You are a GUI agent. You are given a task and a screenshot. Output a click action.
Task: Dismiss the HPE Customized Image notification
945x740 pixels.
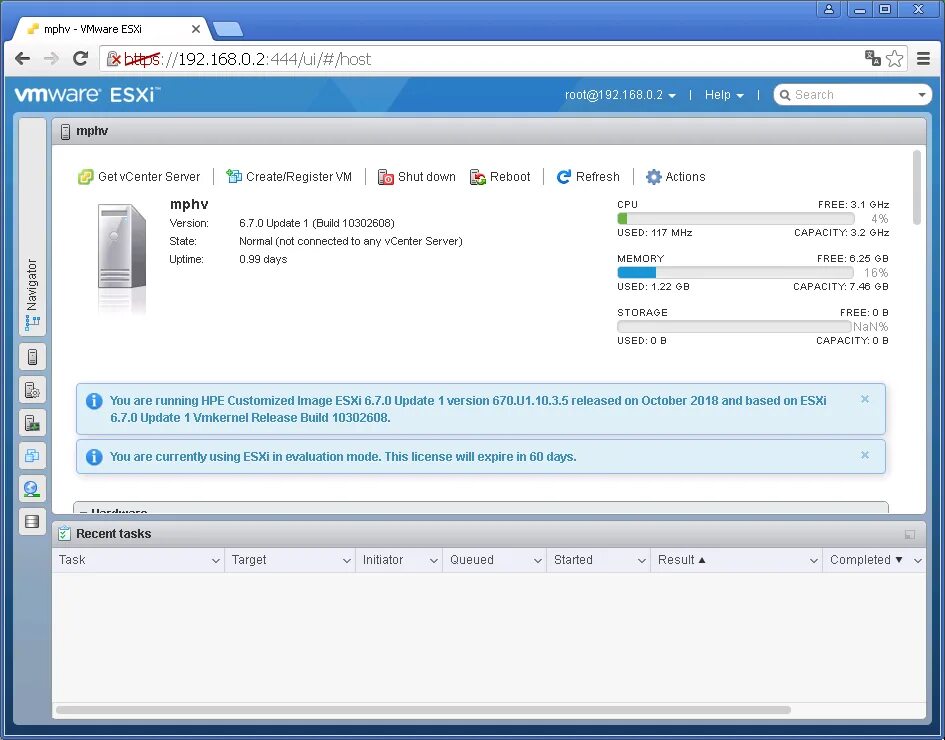(865, 399)
